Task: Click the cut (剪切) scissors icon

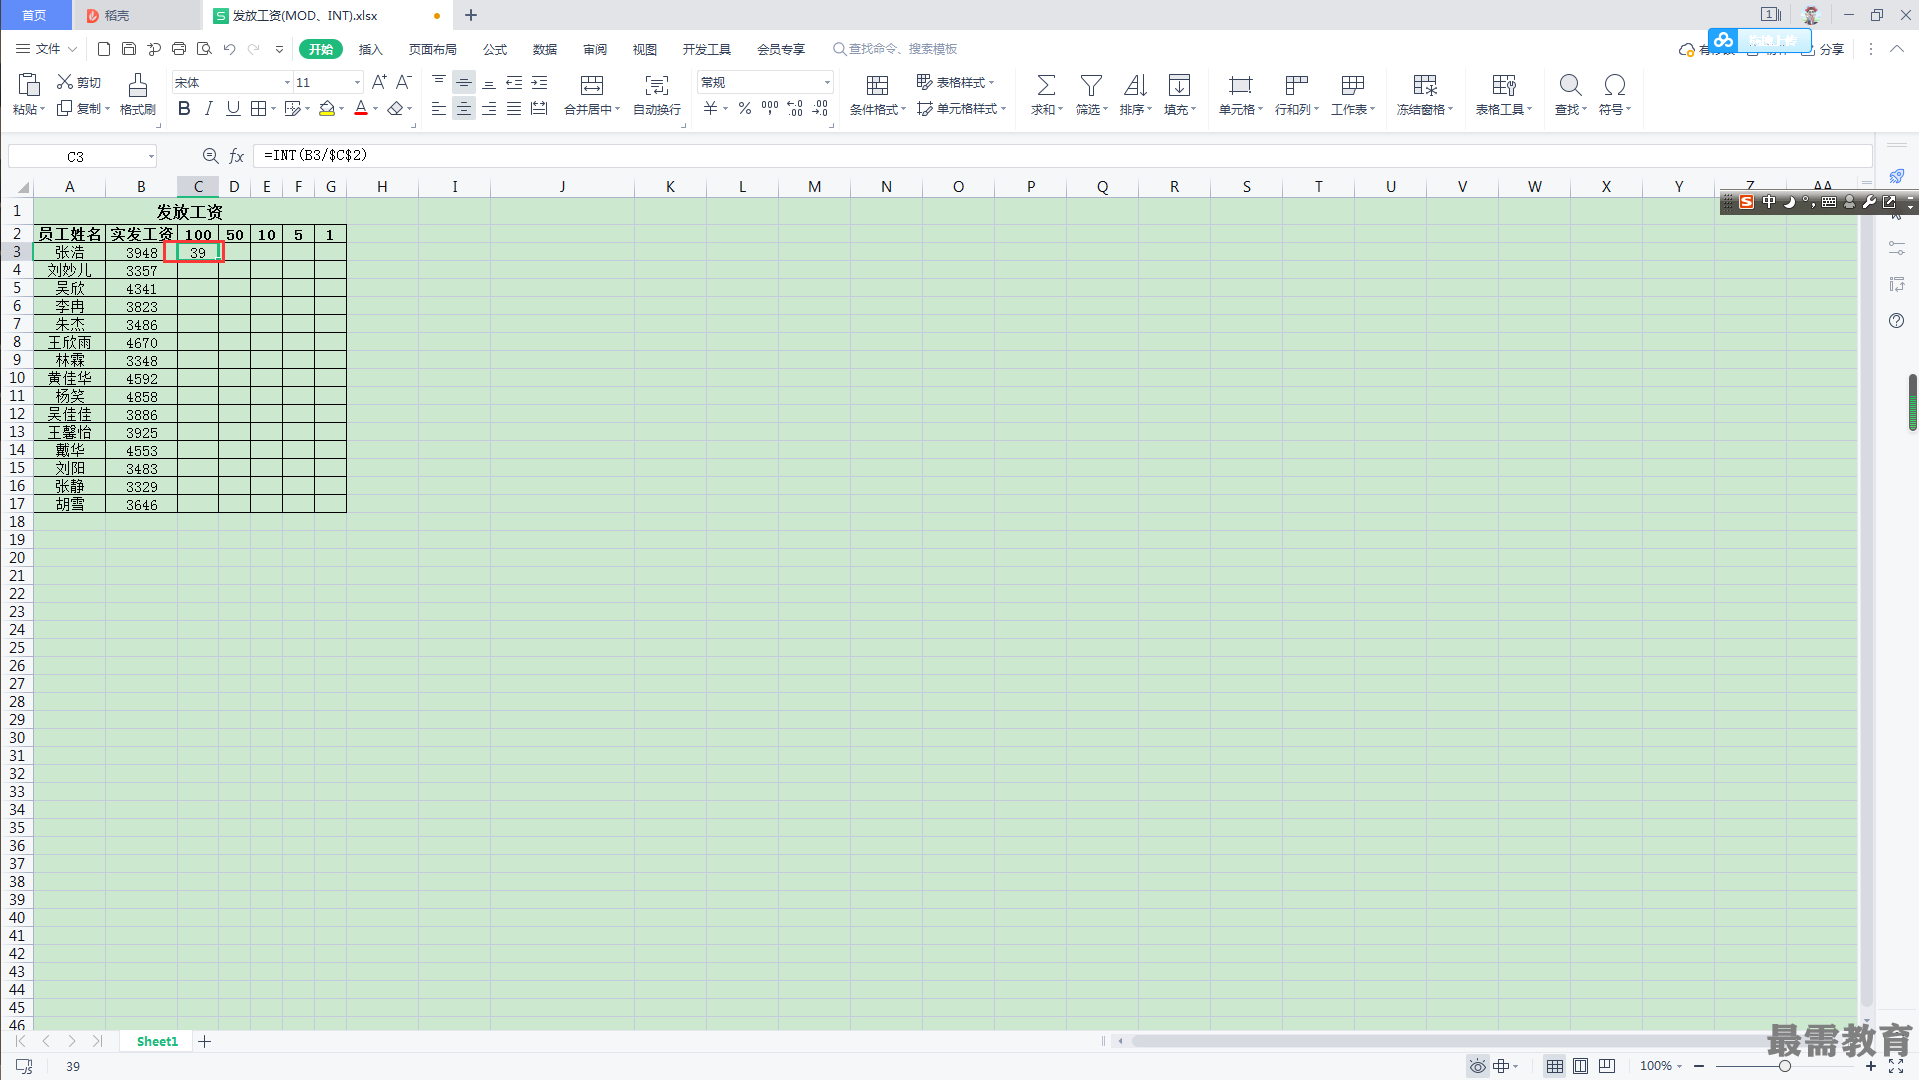Action: [x=65, y=82]
